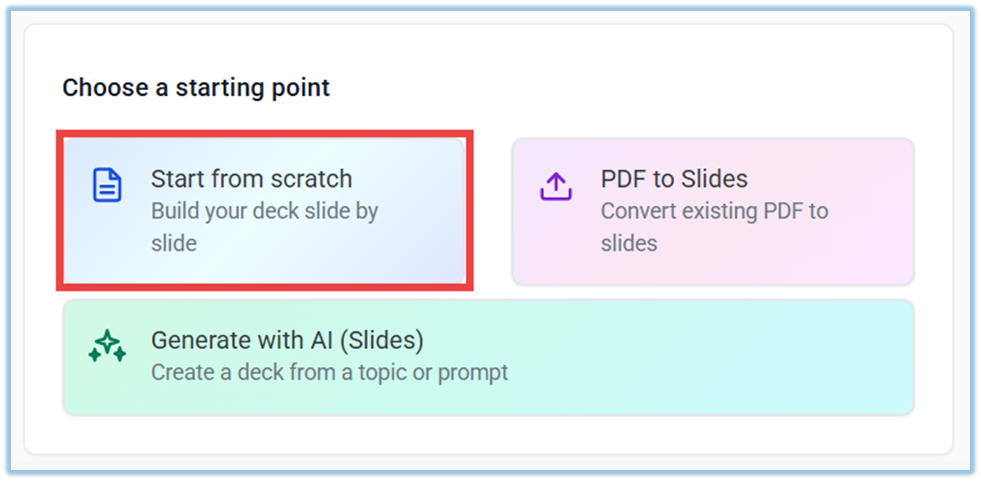Click the word "PDF" in the pink card title
Viewport: 981px width, 481px height.
point(624,179)
